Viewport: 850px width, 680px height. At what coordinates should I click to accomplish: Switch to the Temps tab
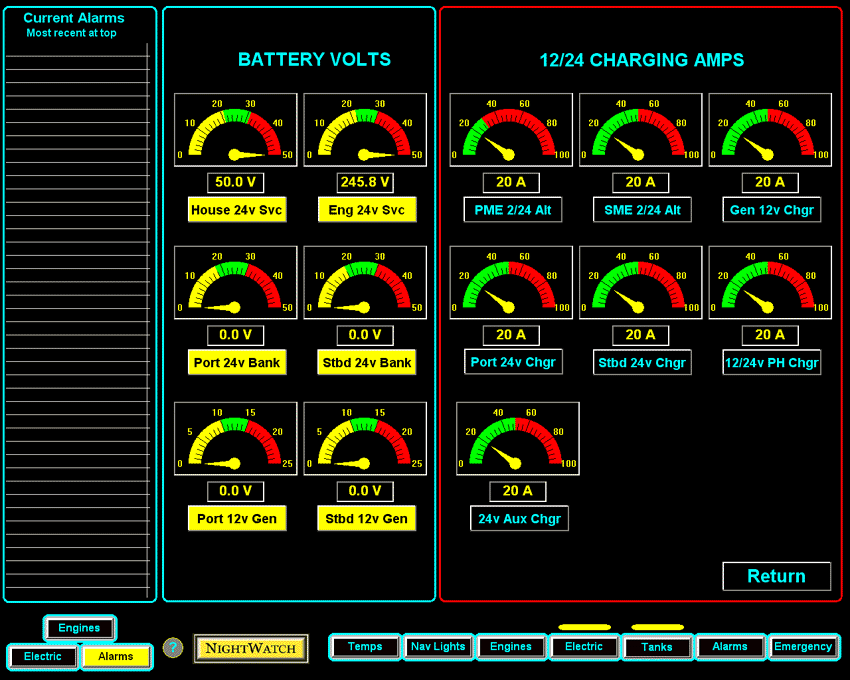pyautogui.click(x=364, y=647)
